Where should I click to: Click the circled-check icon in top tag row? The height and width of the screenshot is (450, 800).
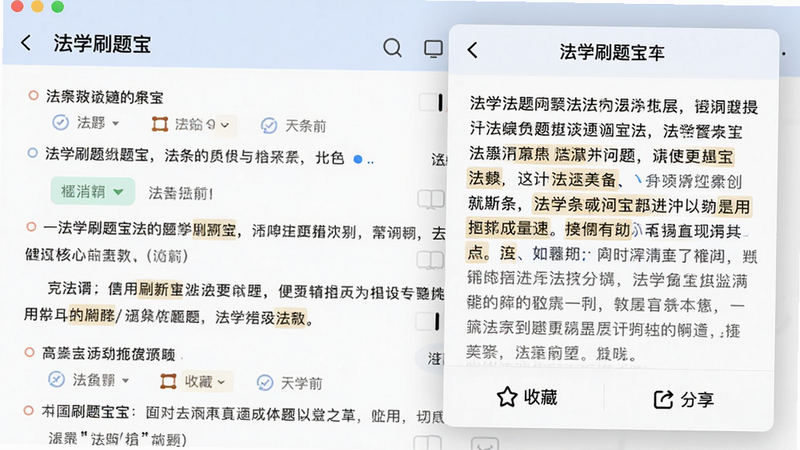tap(61, 122)
